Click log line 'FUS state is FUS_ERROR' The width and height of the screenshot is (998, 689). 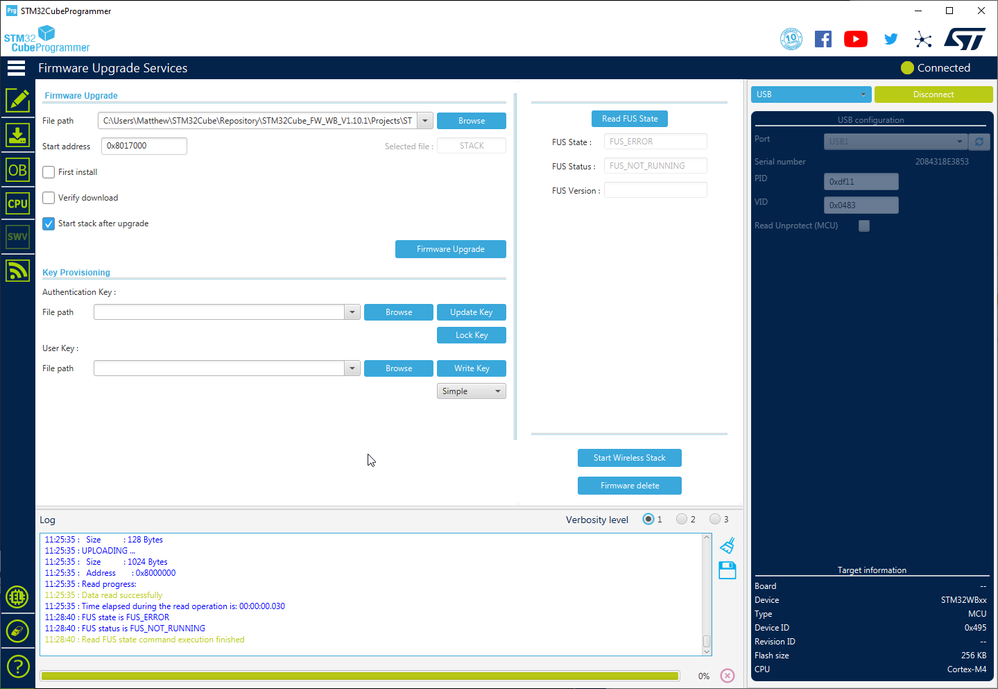(x=107, y=617)
